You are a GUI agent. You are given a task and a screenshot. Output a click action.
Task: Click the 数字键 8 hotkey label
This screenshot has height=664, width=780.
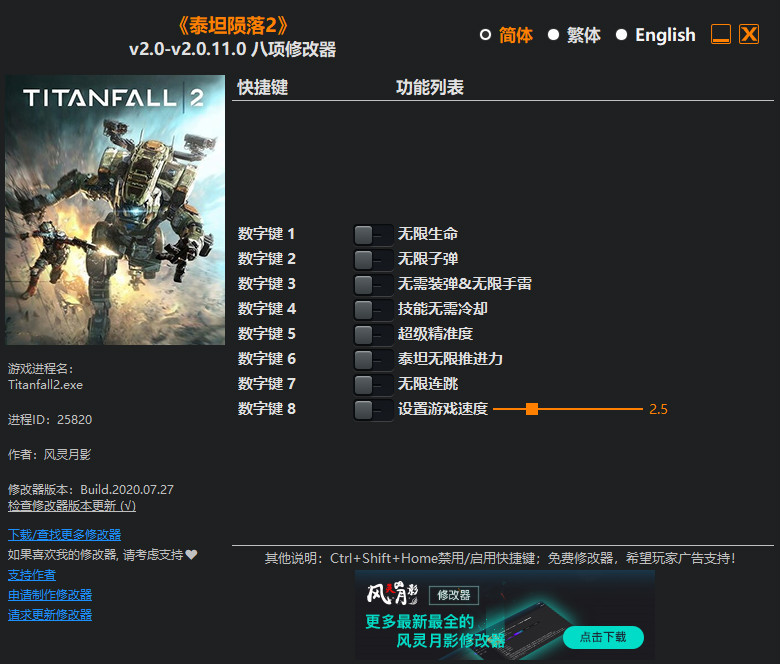[x=267, y=409]
